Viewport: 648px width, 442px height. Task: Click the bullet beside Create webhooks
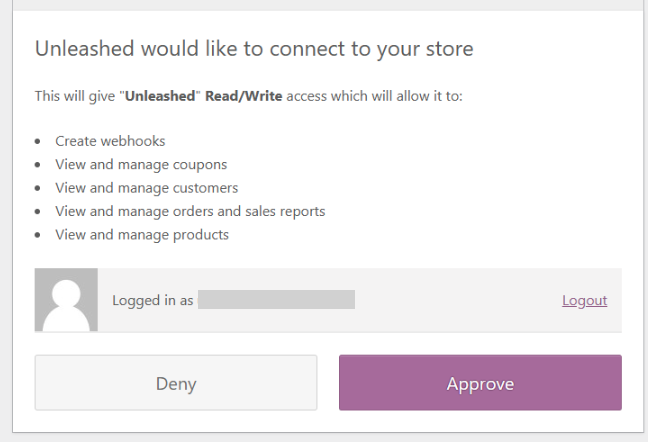[38, 142]
